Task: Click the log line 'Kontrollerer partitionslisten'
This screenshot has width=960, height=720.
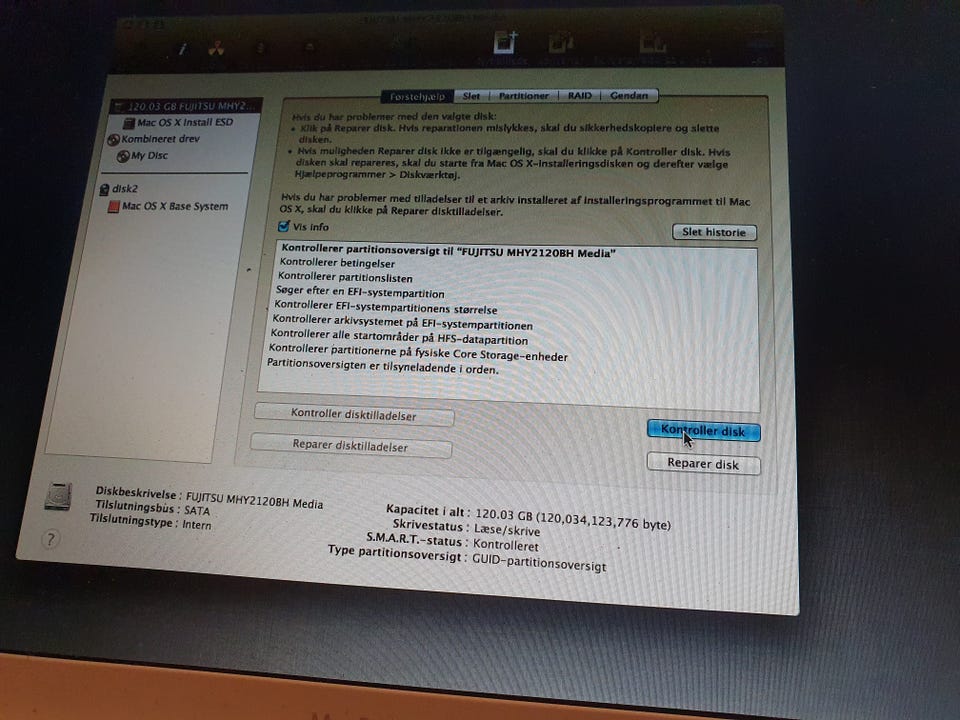Action: [345, 277]
